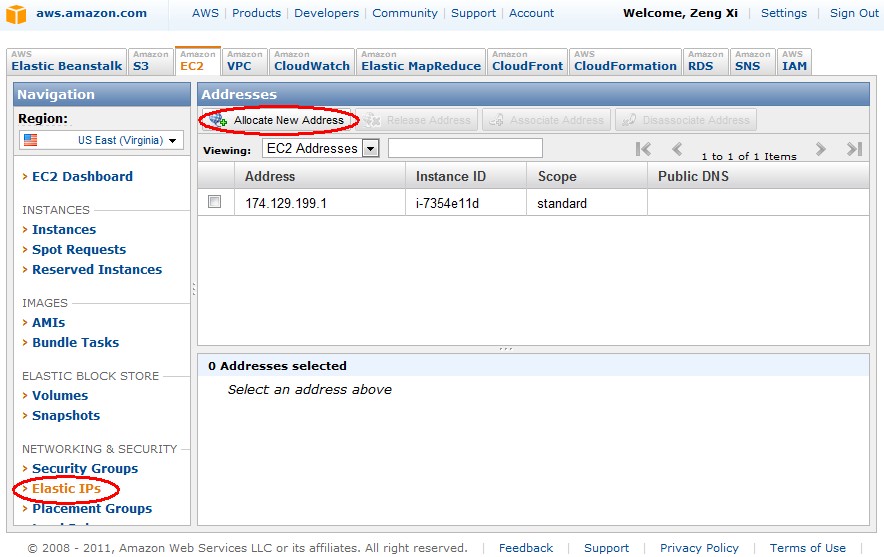Click the Associate Address button

point(546,120)
